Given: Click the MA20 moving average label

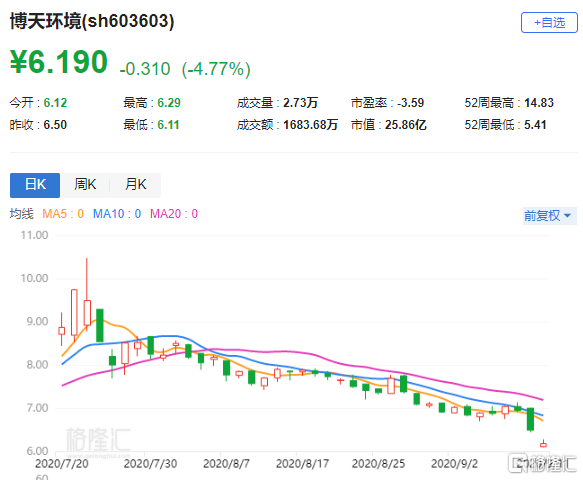Looking at the screenshot, I should point(174,214).
